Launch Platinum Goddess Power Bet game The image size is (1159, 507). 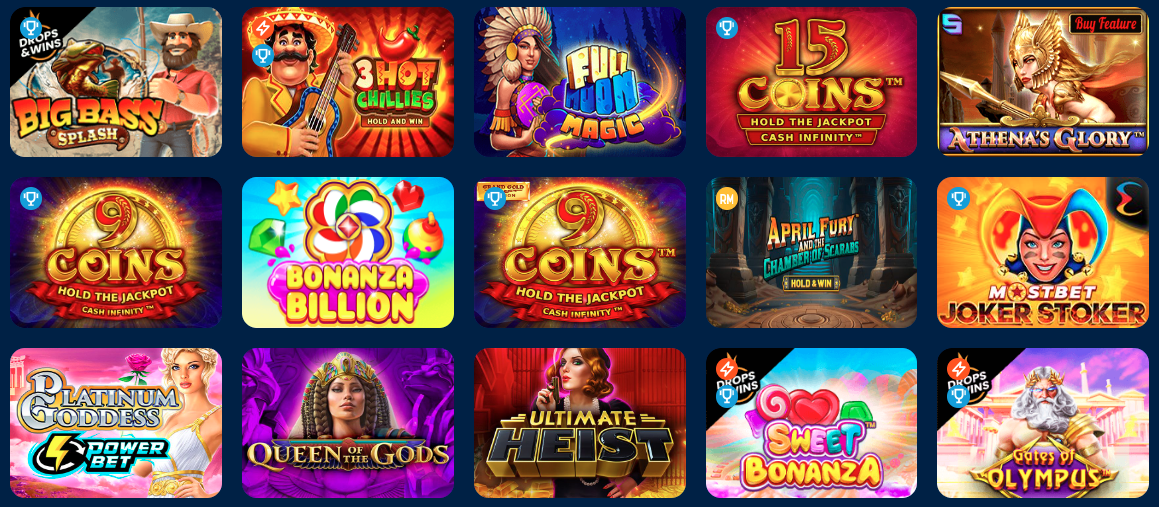coord(115,423)
